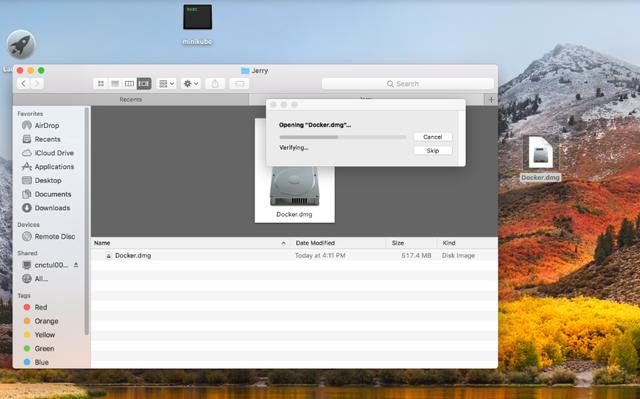Cancel opening Docker.dmg
This screenshot has width=640, height=399.
pos(433,137)
